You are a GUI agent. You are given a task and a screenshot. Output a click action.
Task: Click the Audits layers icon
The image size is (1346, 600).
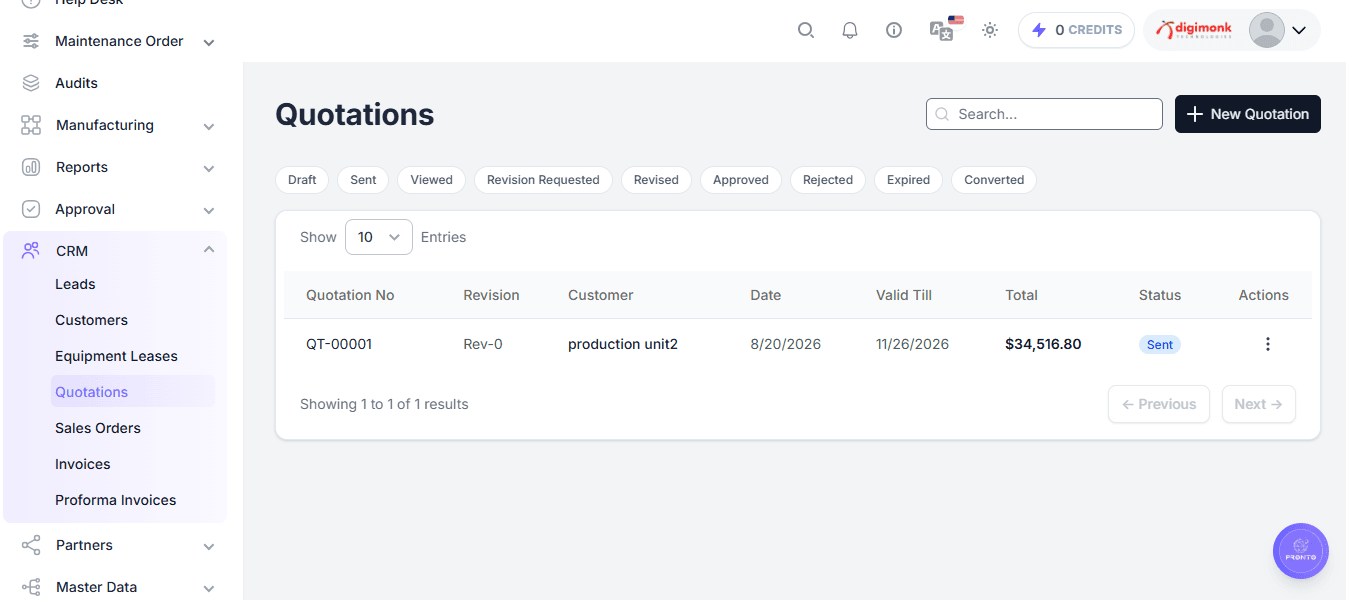(31, 83)
